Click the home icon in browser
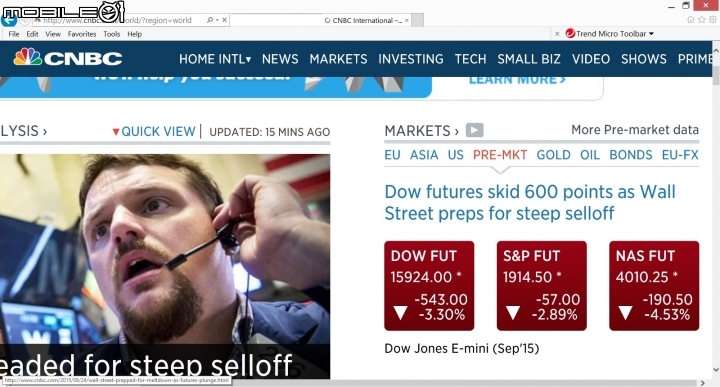This screenshot has width=720, height=387. (x=690, y=20)
